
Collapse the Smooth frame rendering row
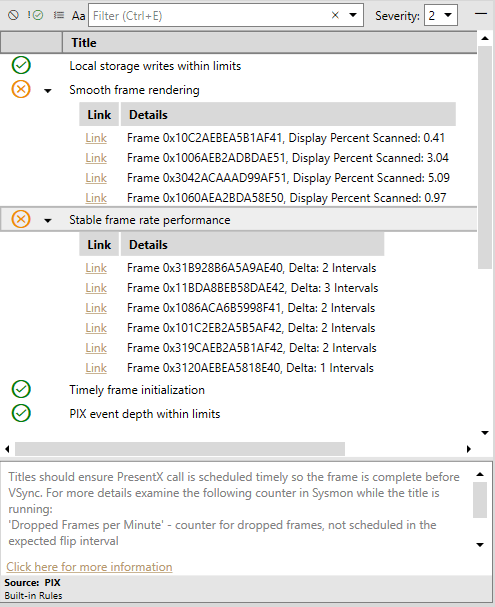48,91
